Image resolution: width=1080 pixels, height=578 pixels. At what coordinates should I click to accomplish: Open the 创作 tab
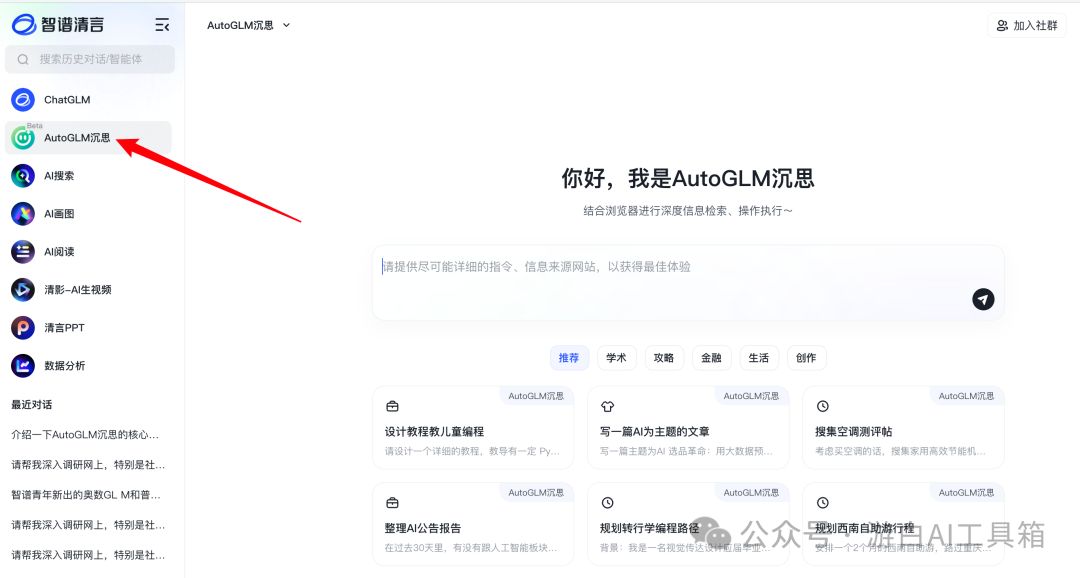807,358
